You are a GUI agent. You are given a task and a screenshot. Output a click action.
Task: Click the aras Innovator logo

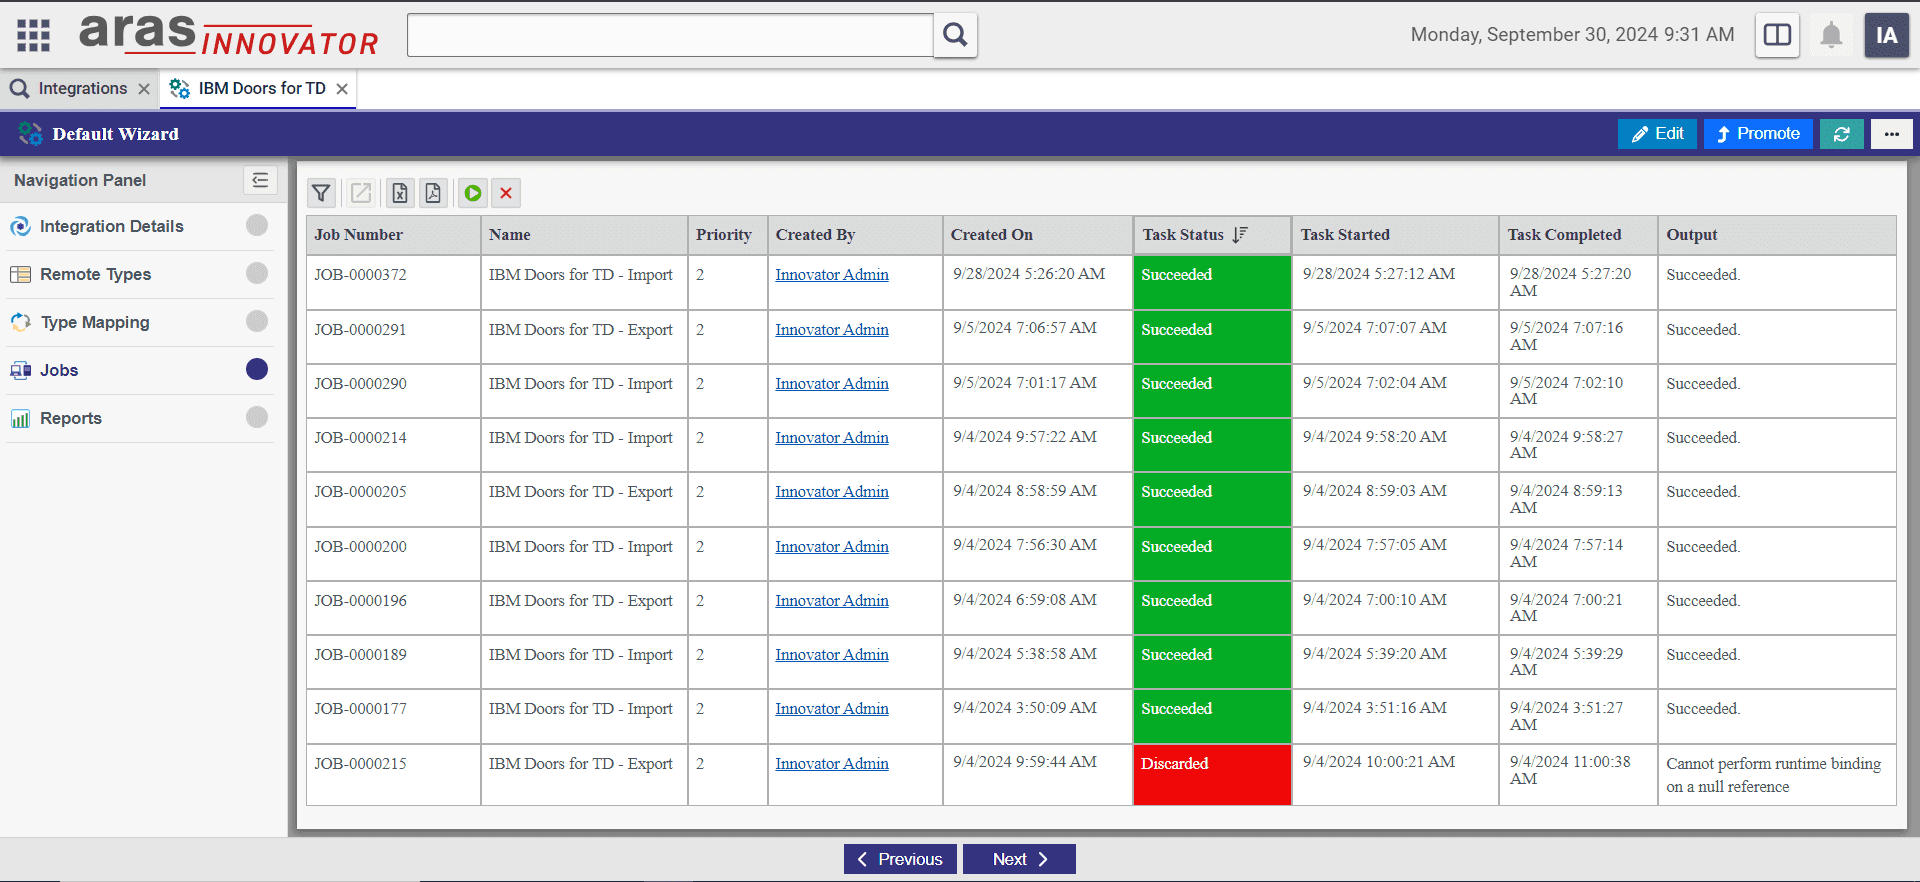229,35
